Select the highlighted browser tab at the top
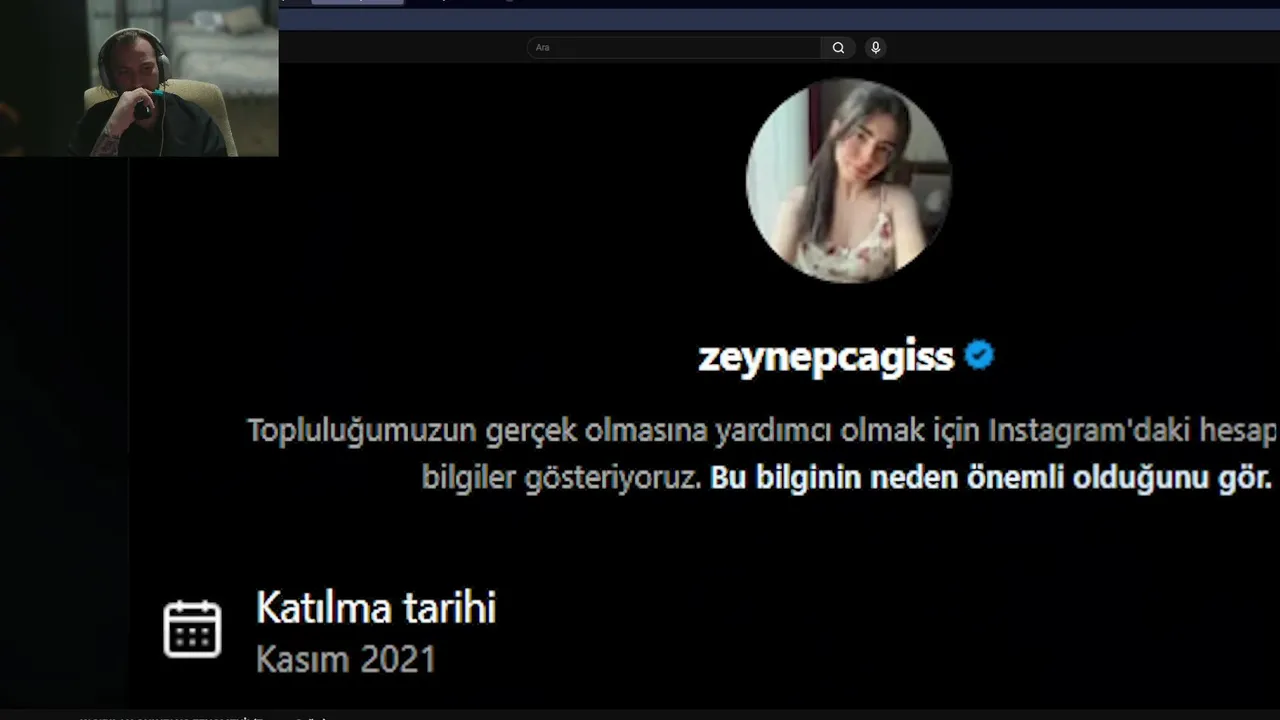 [x=357, y=2]
